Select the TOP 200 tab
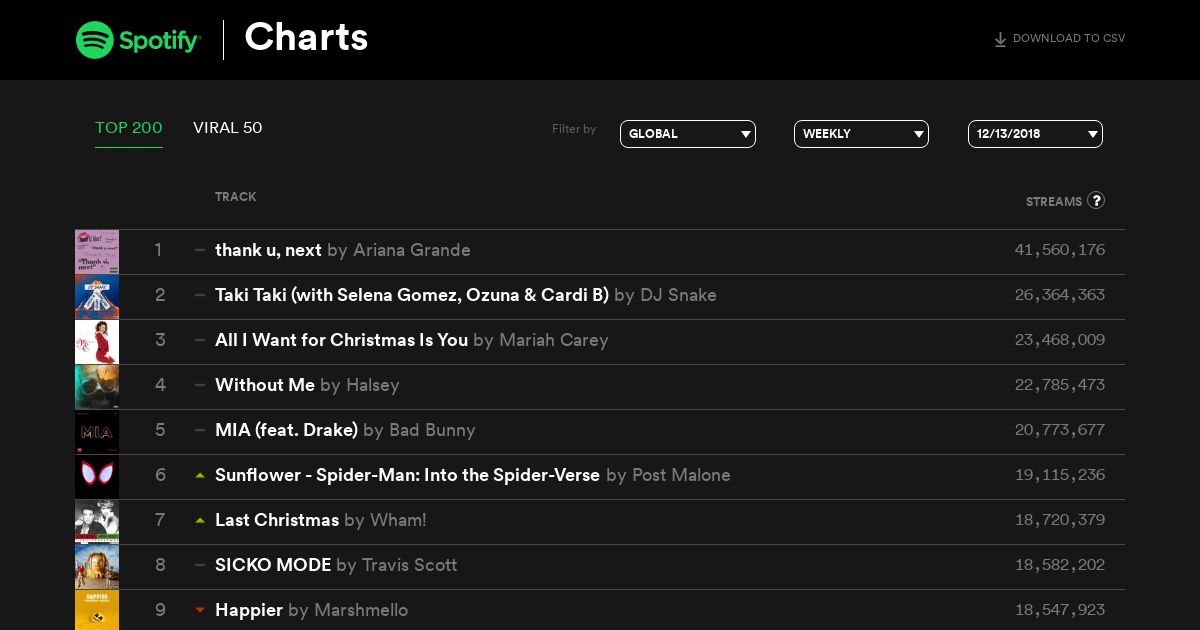The width and height of the screenshot is (1200, 630). 129,128
